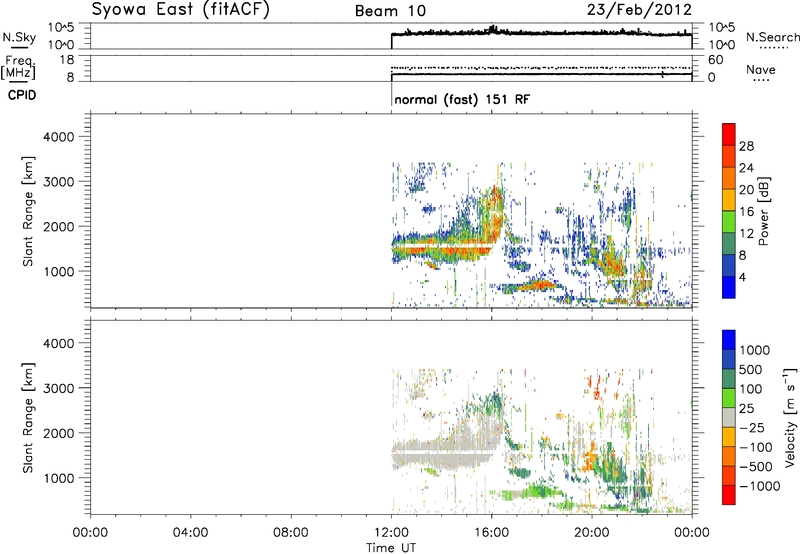Image resolution: width=800 pixels, height=554 pixels.
Task: Click the '08:00' time axis tick label
Action: click(291, 533)
